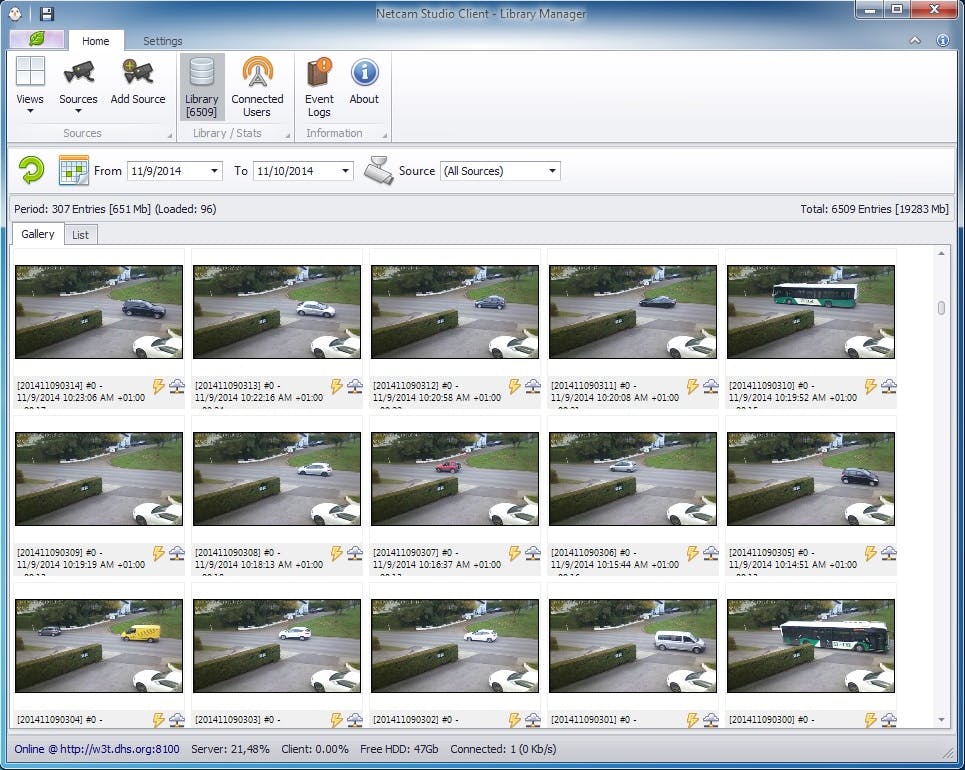Toggle the green leaf application button

(36, 40)
